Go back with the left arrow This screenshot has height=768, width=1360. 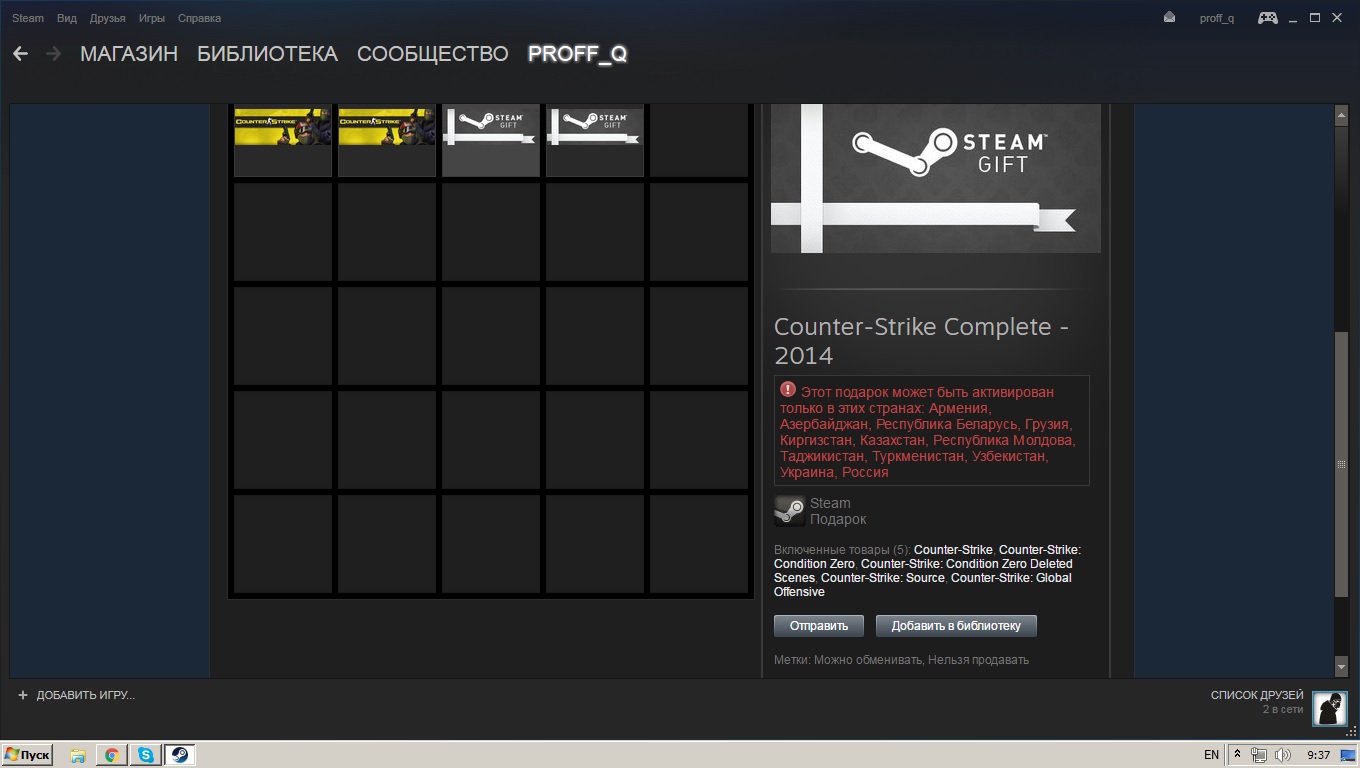20,54
